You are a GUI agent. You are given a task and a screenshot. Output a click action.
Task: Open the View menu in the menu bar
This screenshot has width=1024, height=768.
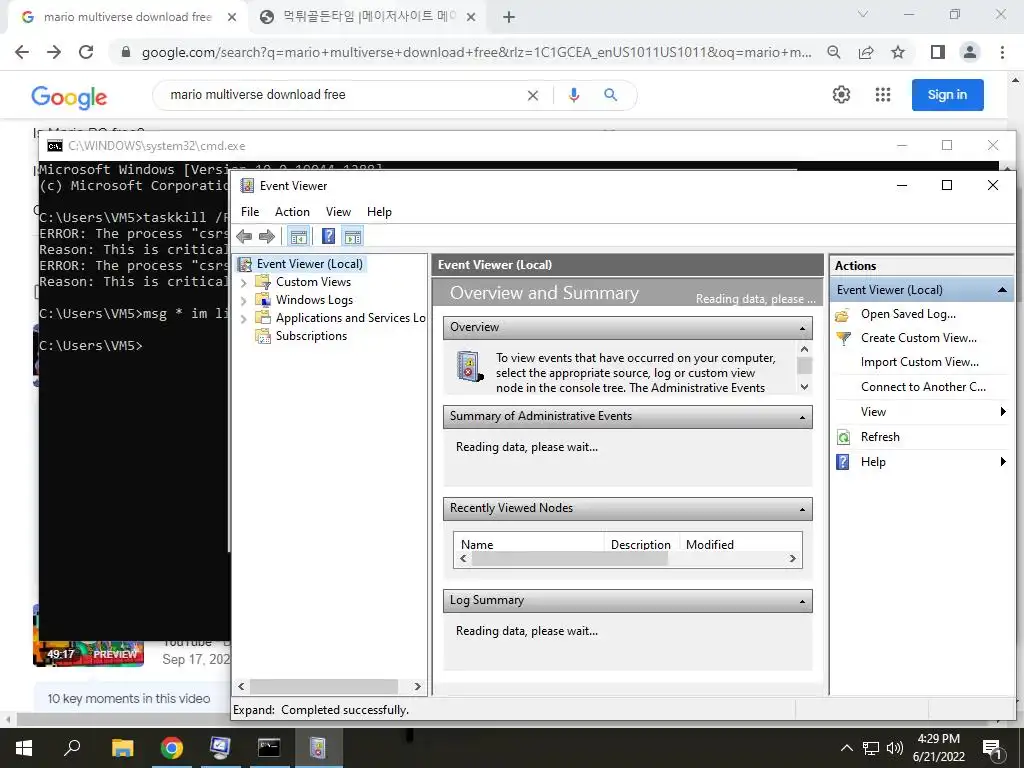pyautogui.click(x=338, y=212)
